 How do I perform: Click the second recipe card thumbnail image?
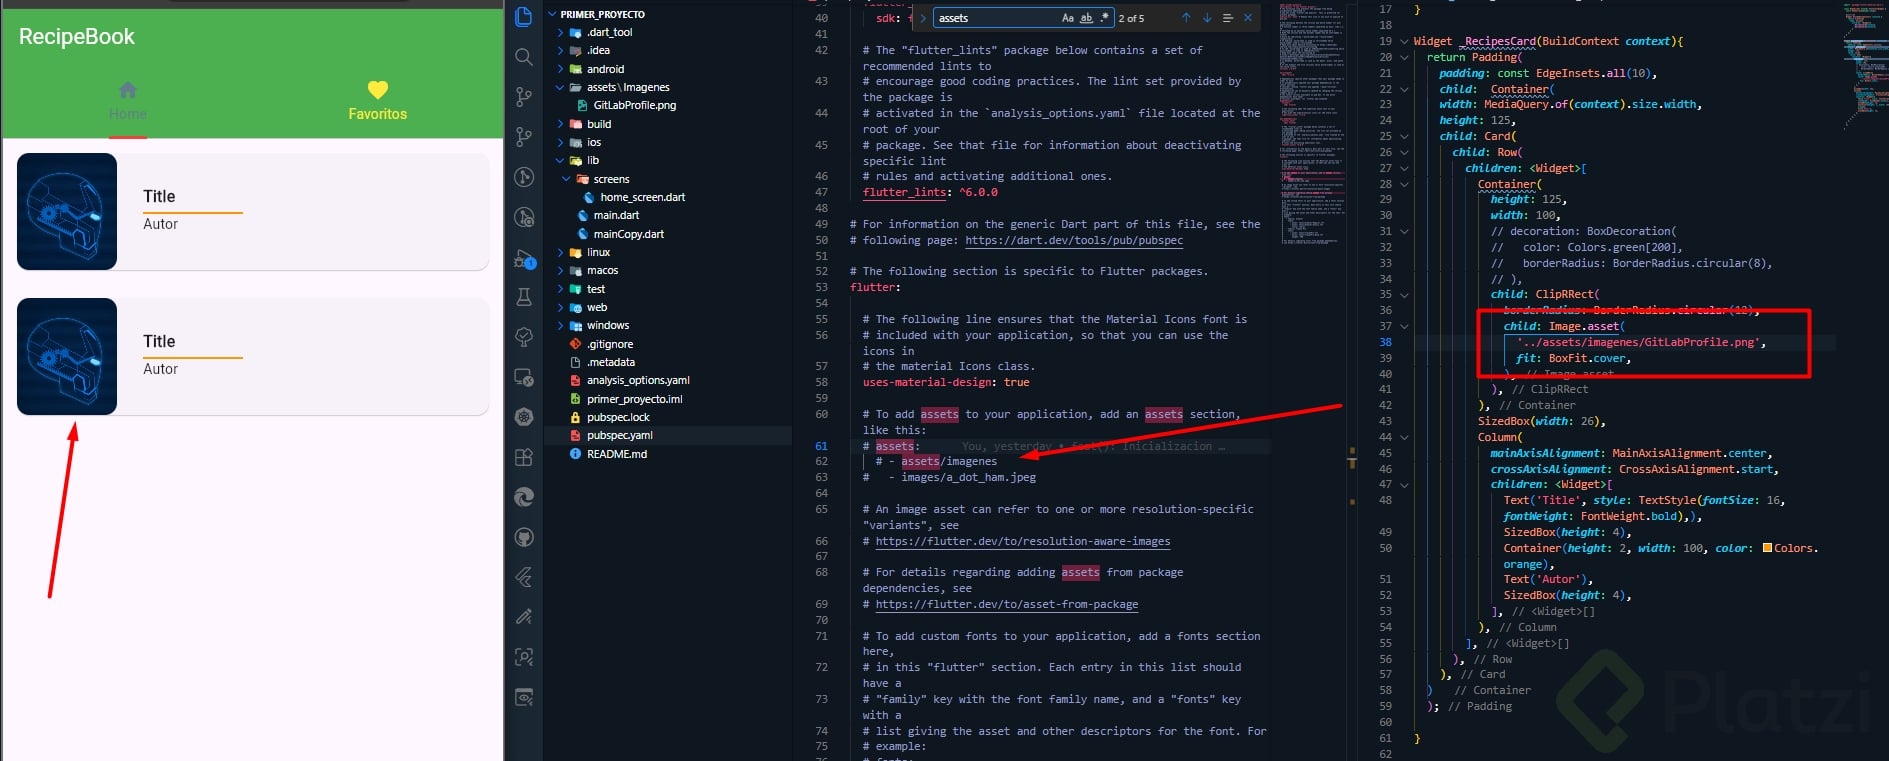[67, 356]
